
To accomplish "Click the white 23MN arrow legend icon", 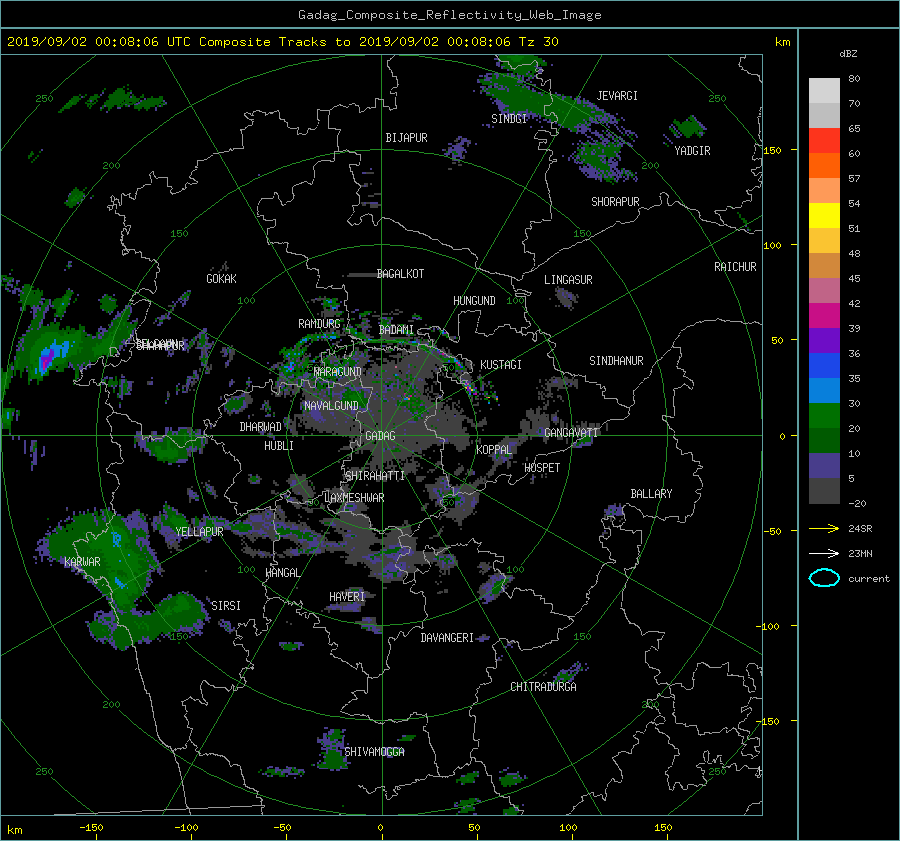I will point(824,553).
